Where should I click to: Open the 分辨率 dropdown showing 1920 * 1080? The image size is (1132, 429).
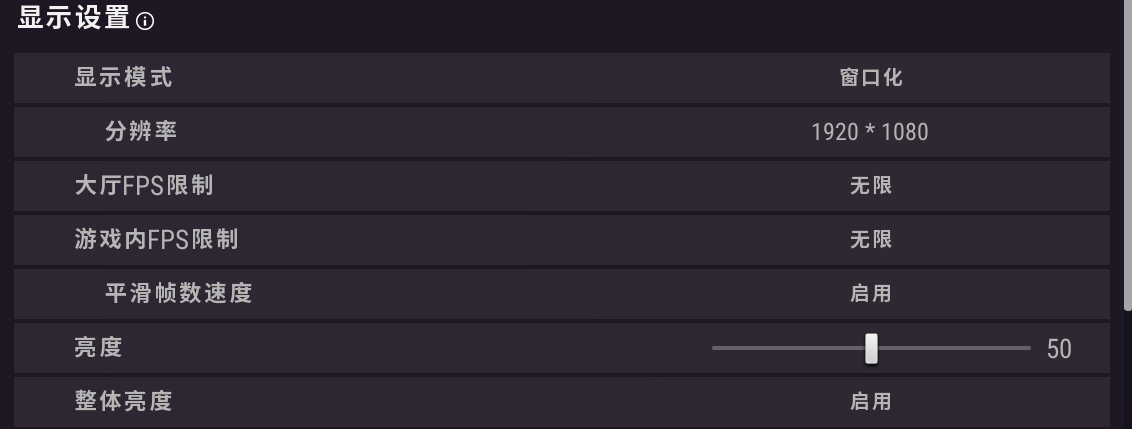[870, 131]
